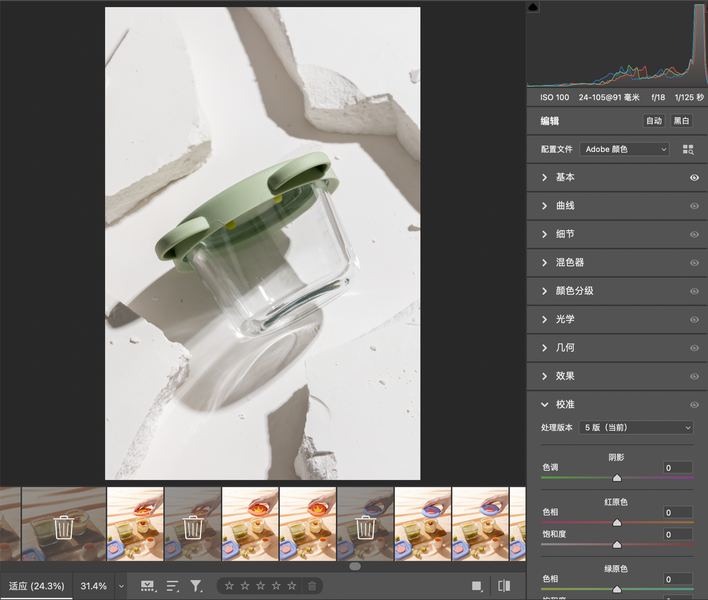Click the ISO 100 metadata text
708x600 pixels.
(x=554, y=98)
